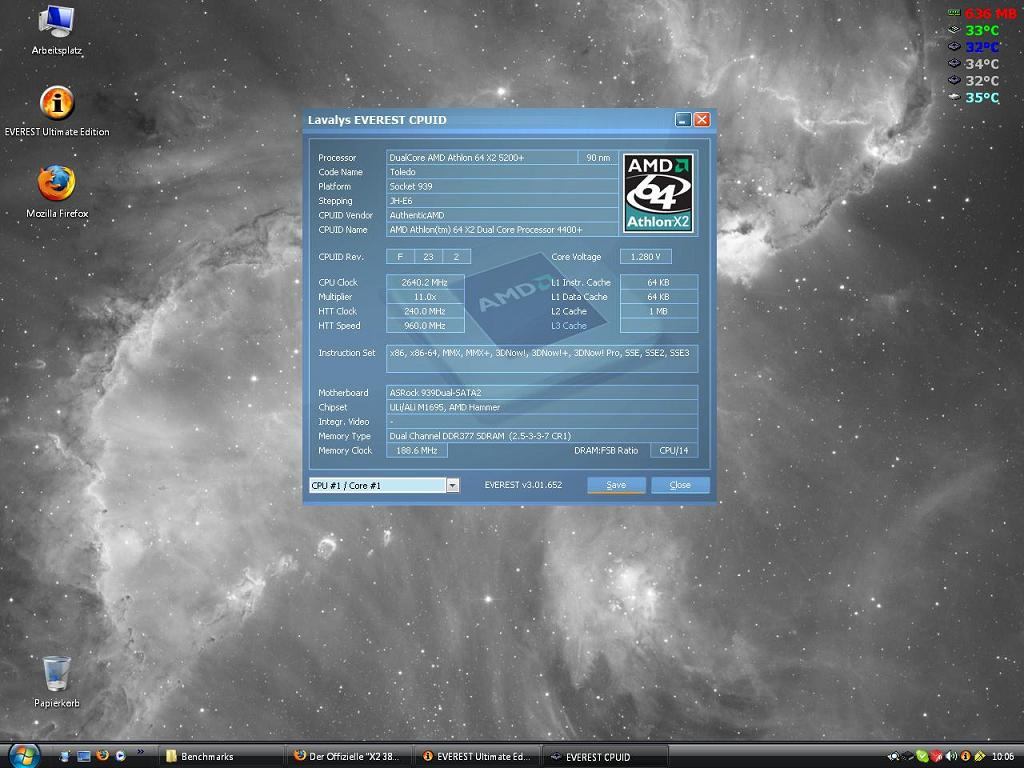Switch to Der Offizielle "X2 38... Firefox task

click(x=349, y=756)
